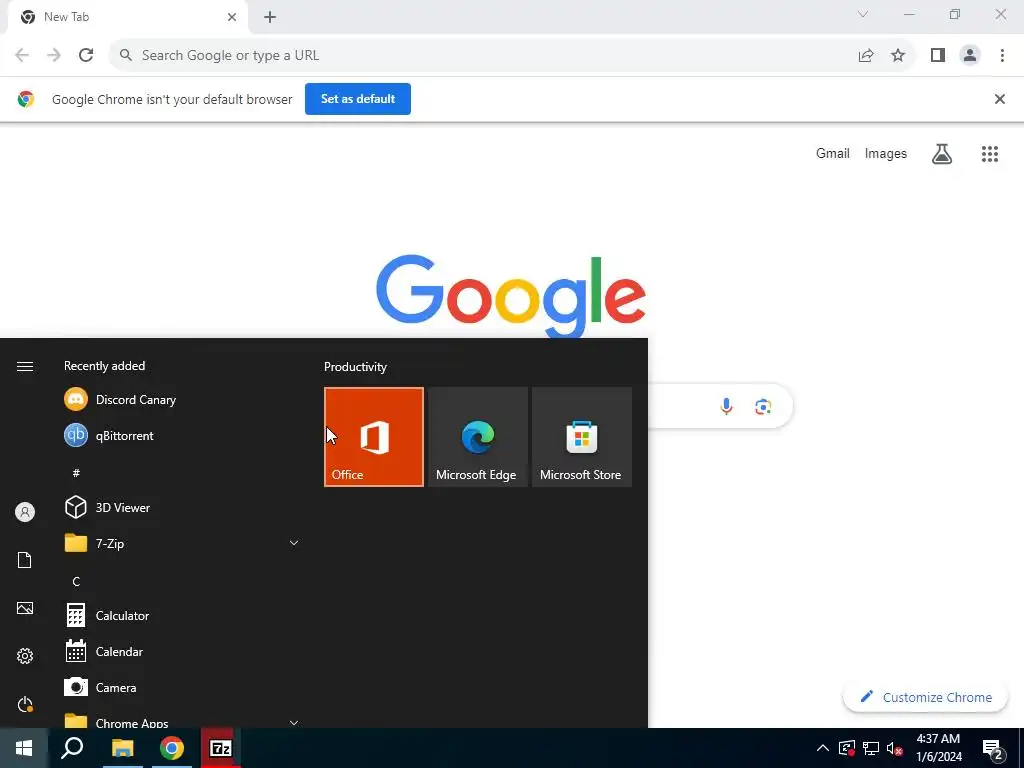Viewport: 1024px width, 768px height.
Task: Reload the page in Chrome
Action: point(86,56)
